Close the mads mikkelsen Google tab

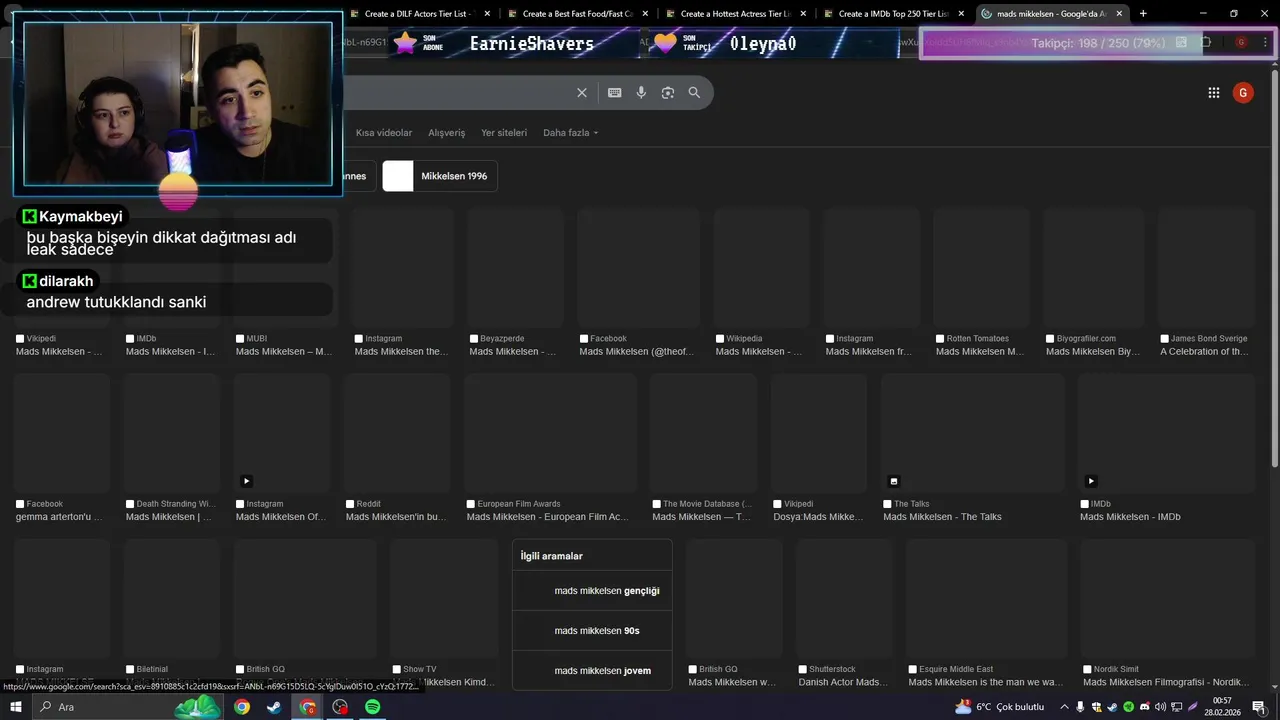pos(1120,14)
